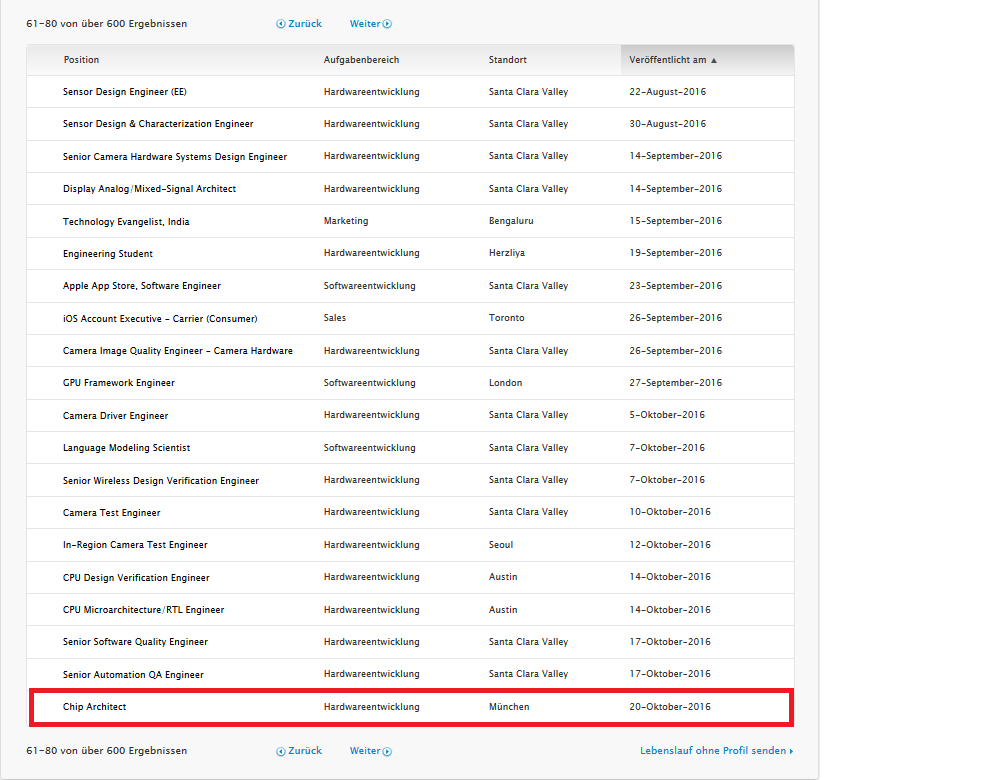This screenshot has height=780, width=1008.
Task: Click the München location cell
Action: click(509, 707)
